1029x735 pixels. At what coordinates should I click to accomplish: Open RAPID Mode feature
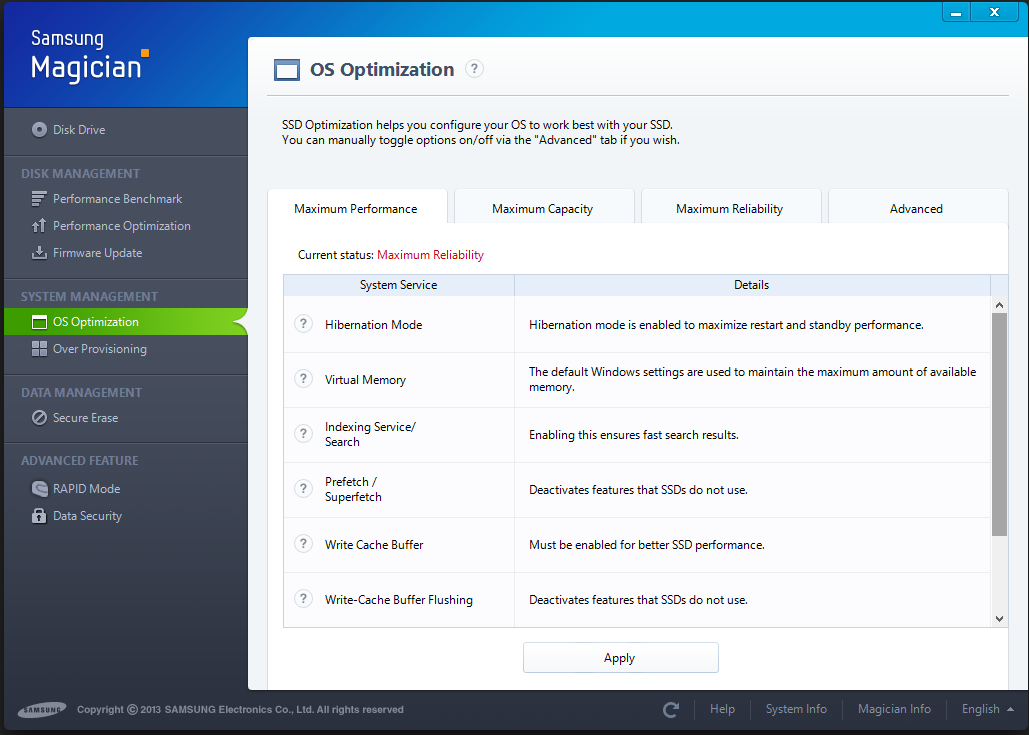tap(86, 489)
